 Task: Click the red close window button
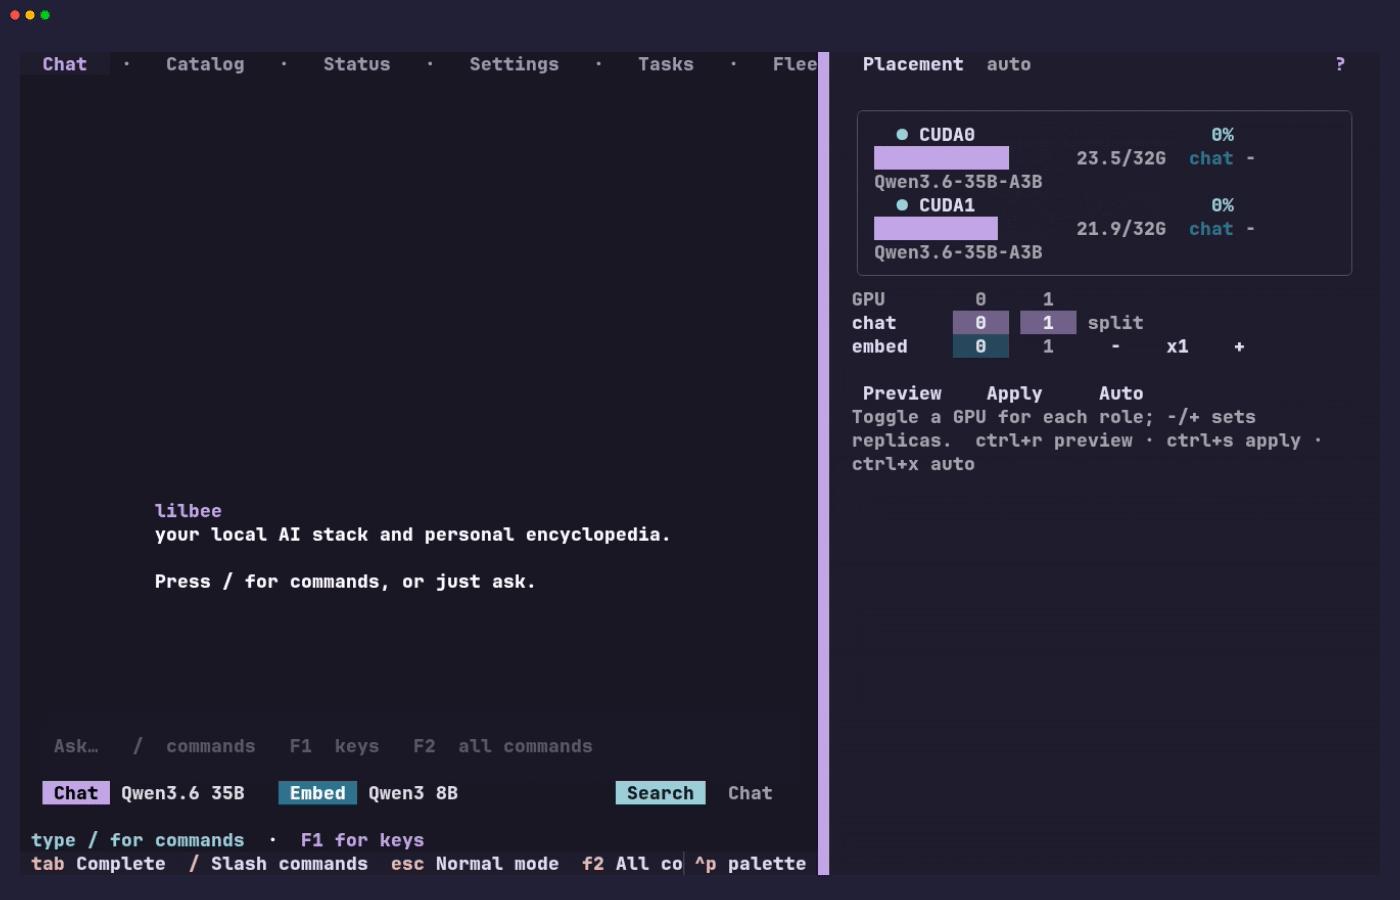15,15
